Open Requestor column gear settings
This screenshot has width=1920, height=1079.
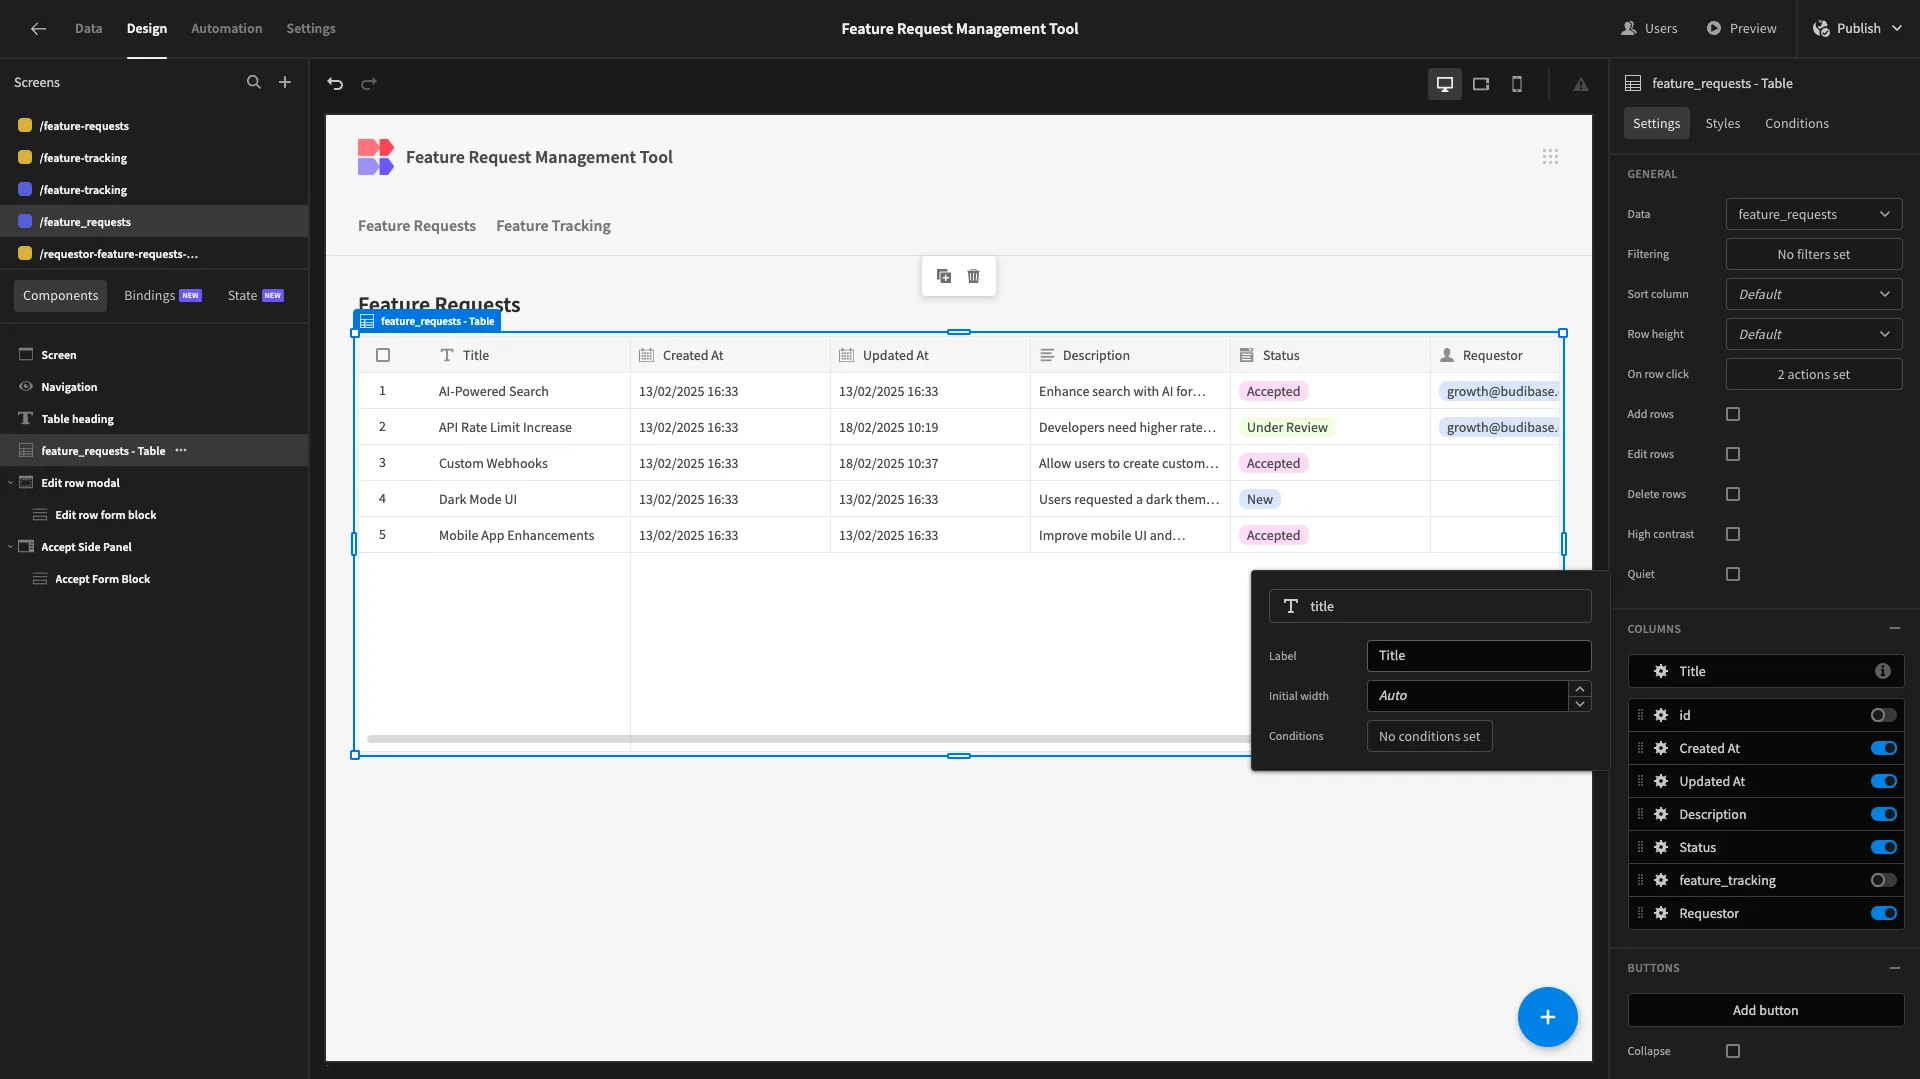[1661, 913]
